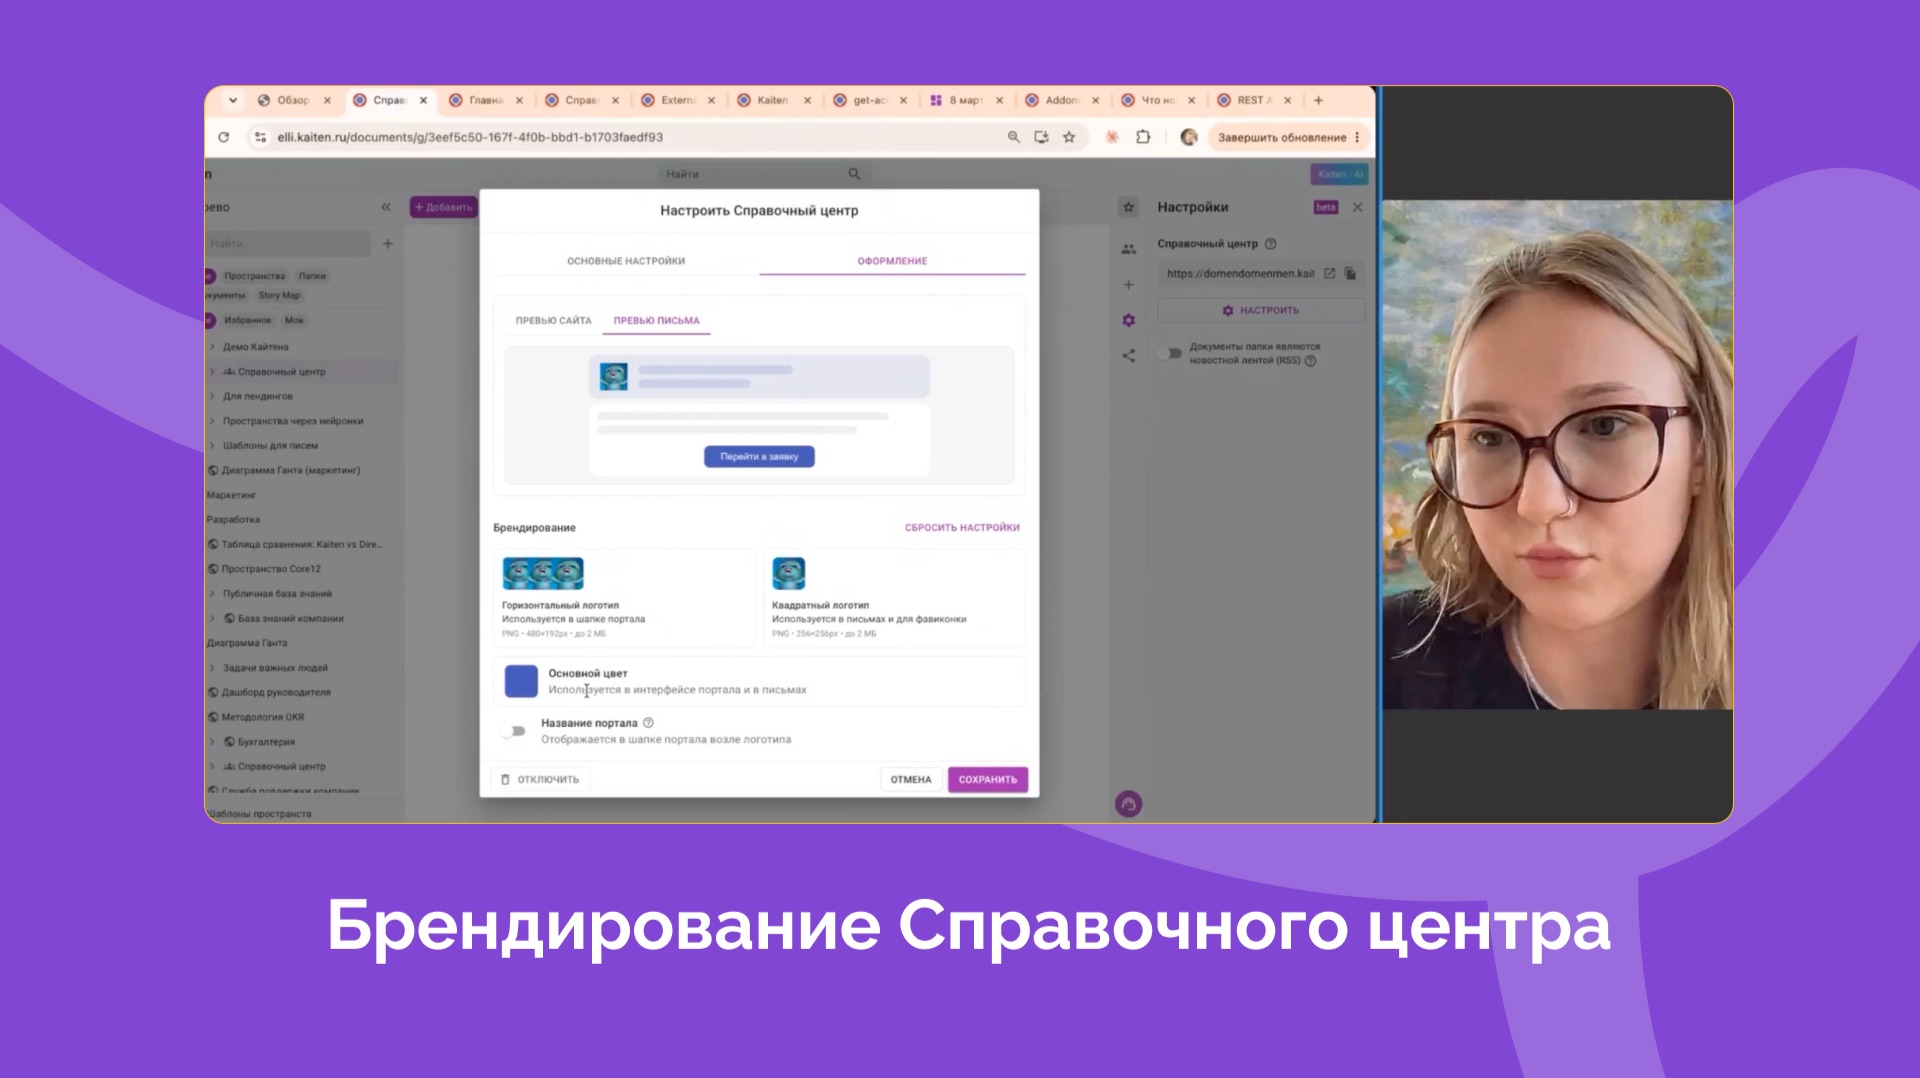Bookmark this page with the star icon
This screenshot has width=1920, height=1078.
click(1069, 137)
